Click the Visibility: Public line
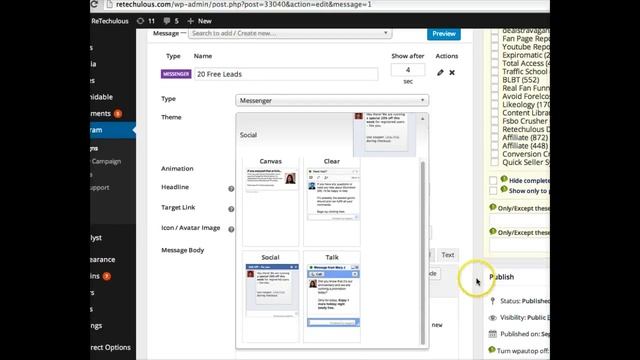The width and height of the screenshot is (640, 360). pos(525,318)
